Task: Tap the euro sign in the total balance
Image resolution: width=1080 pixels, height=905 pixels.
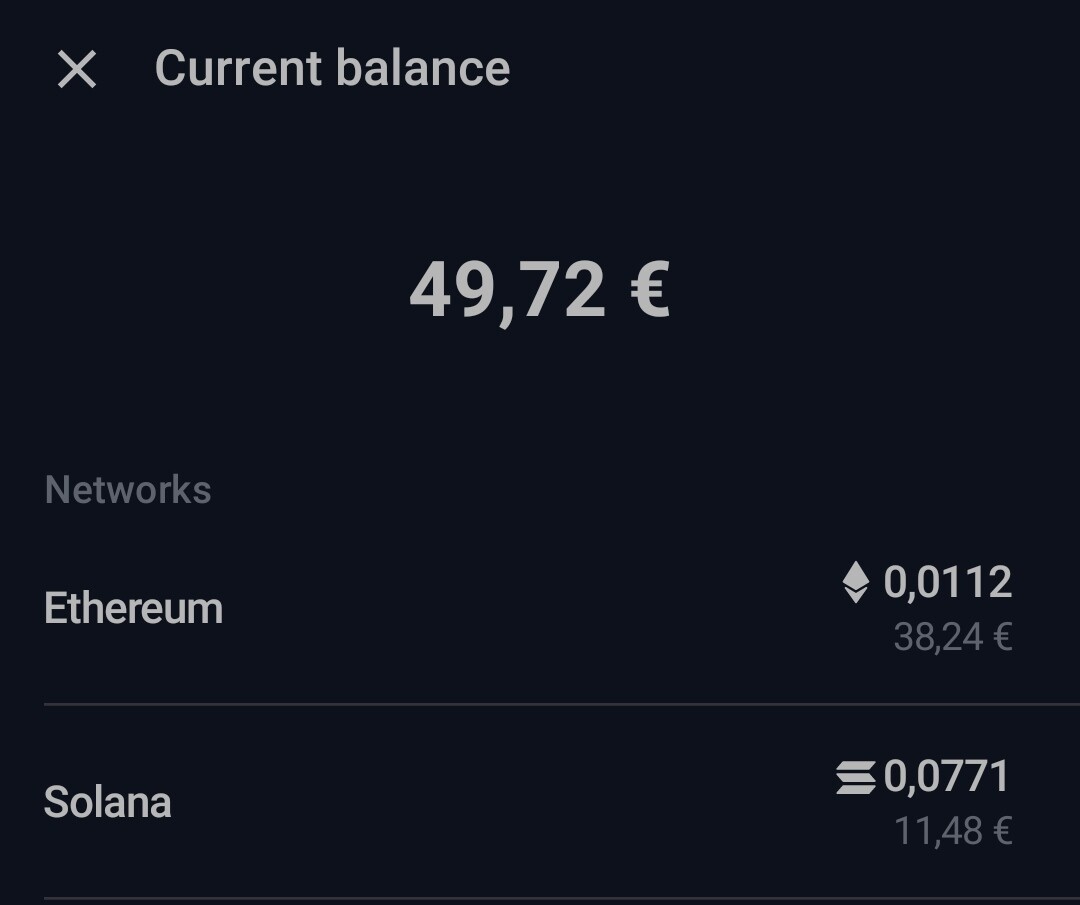Action: point(650,289)
